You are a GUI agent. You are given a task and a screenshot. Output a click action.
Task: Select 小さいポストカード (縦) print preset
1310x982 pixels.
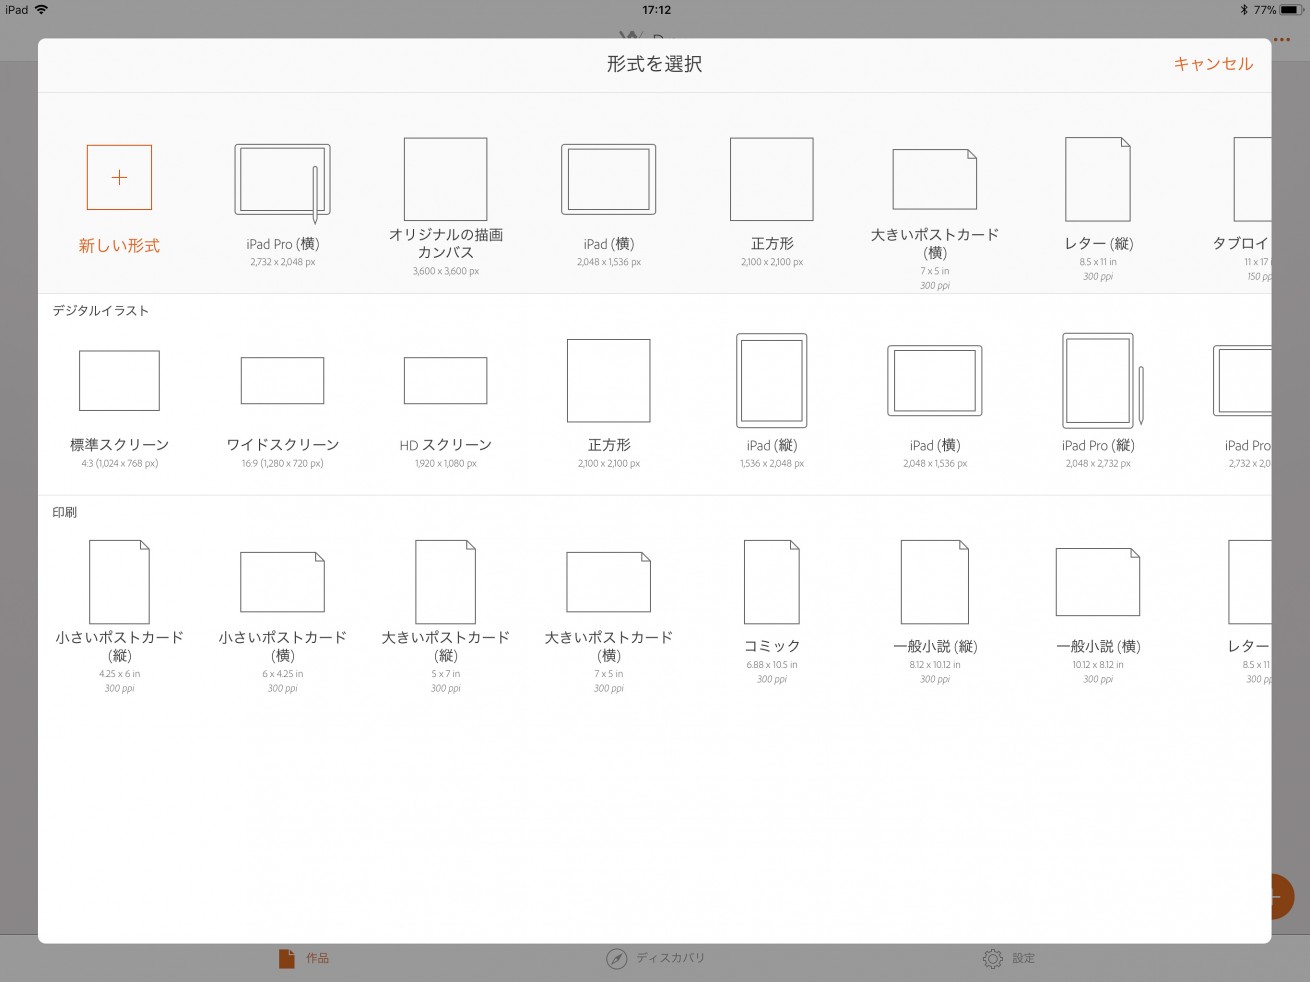[119, 617]
